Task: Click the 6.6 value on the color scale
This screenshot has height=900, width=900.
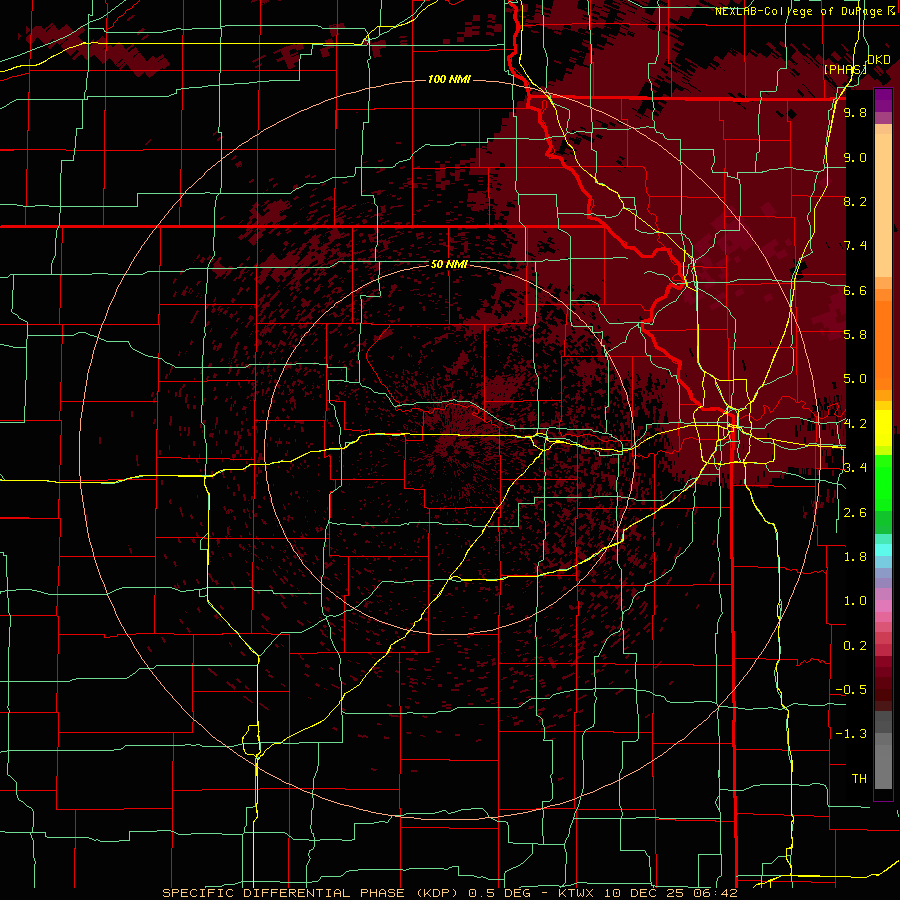Action: click(855, 290)
